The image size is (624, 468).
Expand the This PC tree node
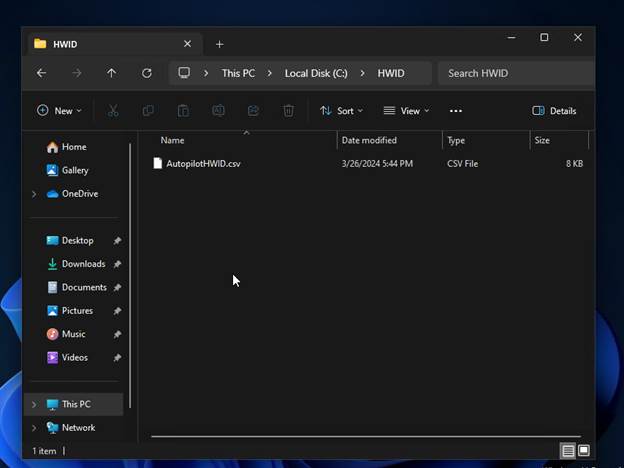point(34,405)
